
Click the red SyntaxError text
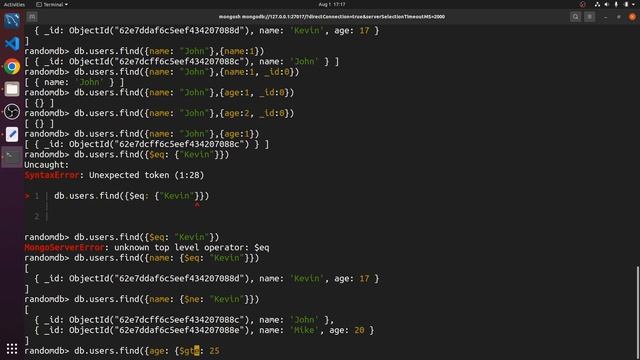(x=51, y=175)
